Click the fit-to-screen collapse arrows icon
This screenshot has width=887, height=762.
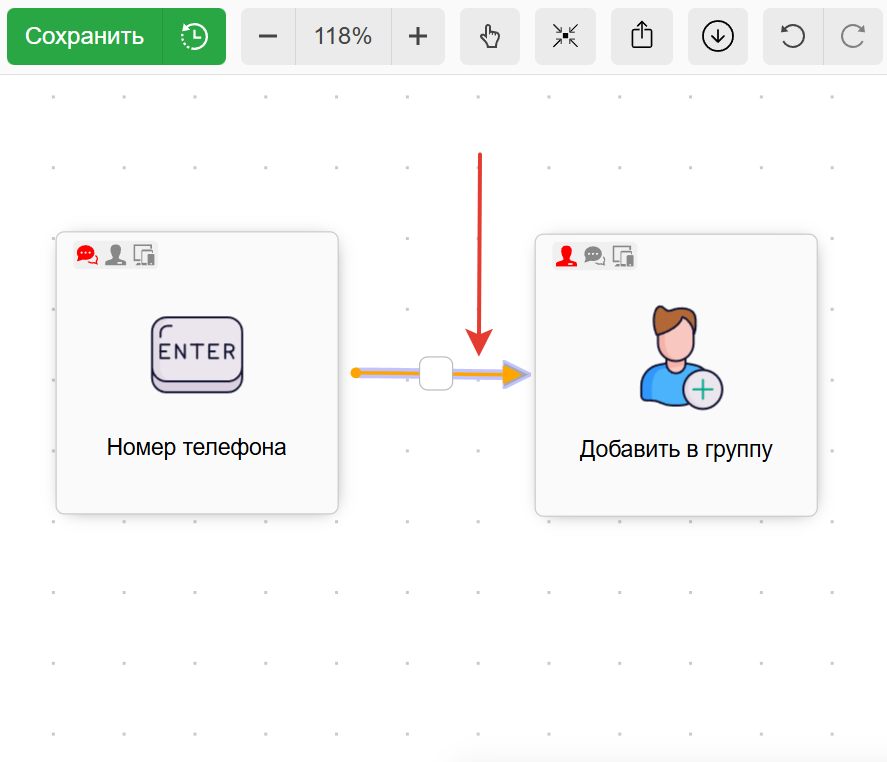pos(565,37)
